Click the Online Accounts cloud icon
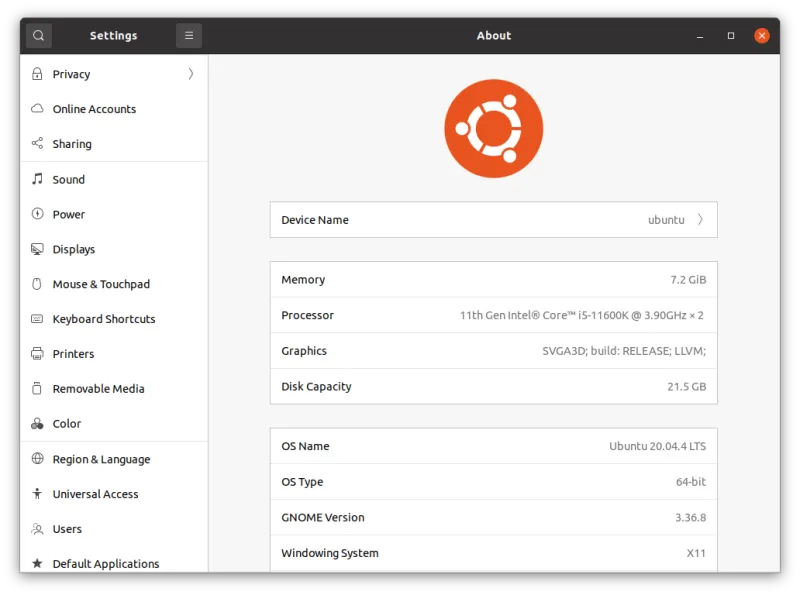Image resolution: width=800 pixels, height=595 pixels. point(37,109)
